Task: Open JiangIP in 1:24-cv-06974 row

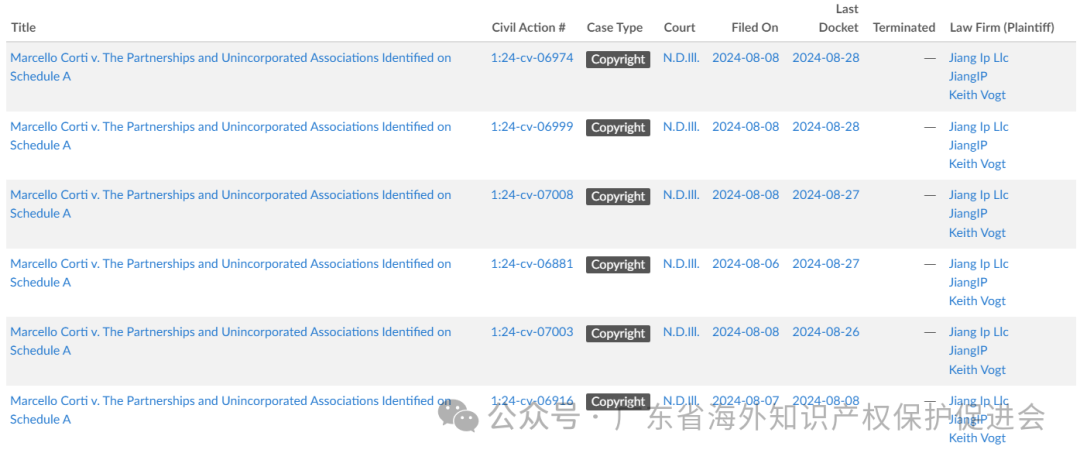Action: 968,76
